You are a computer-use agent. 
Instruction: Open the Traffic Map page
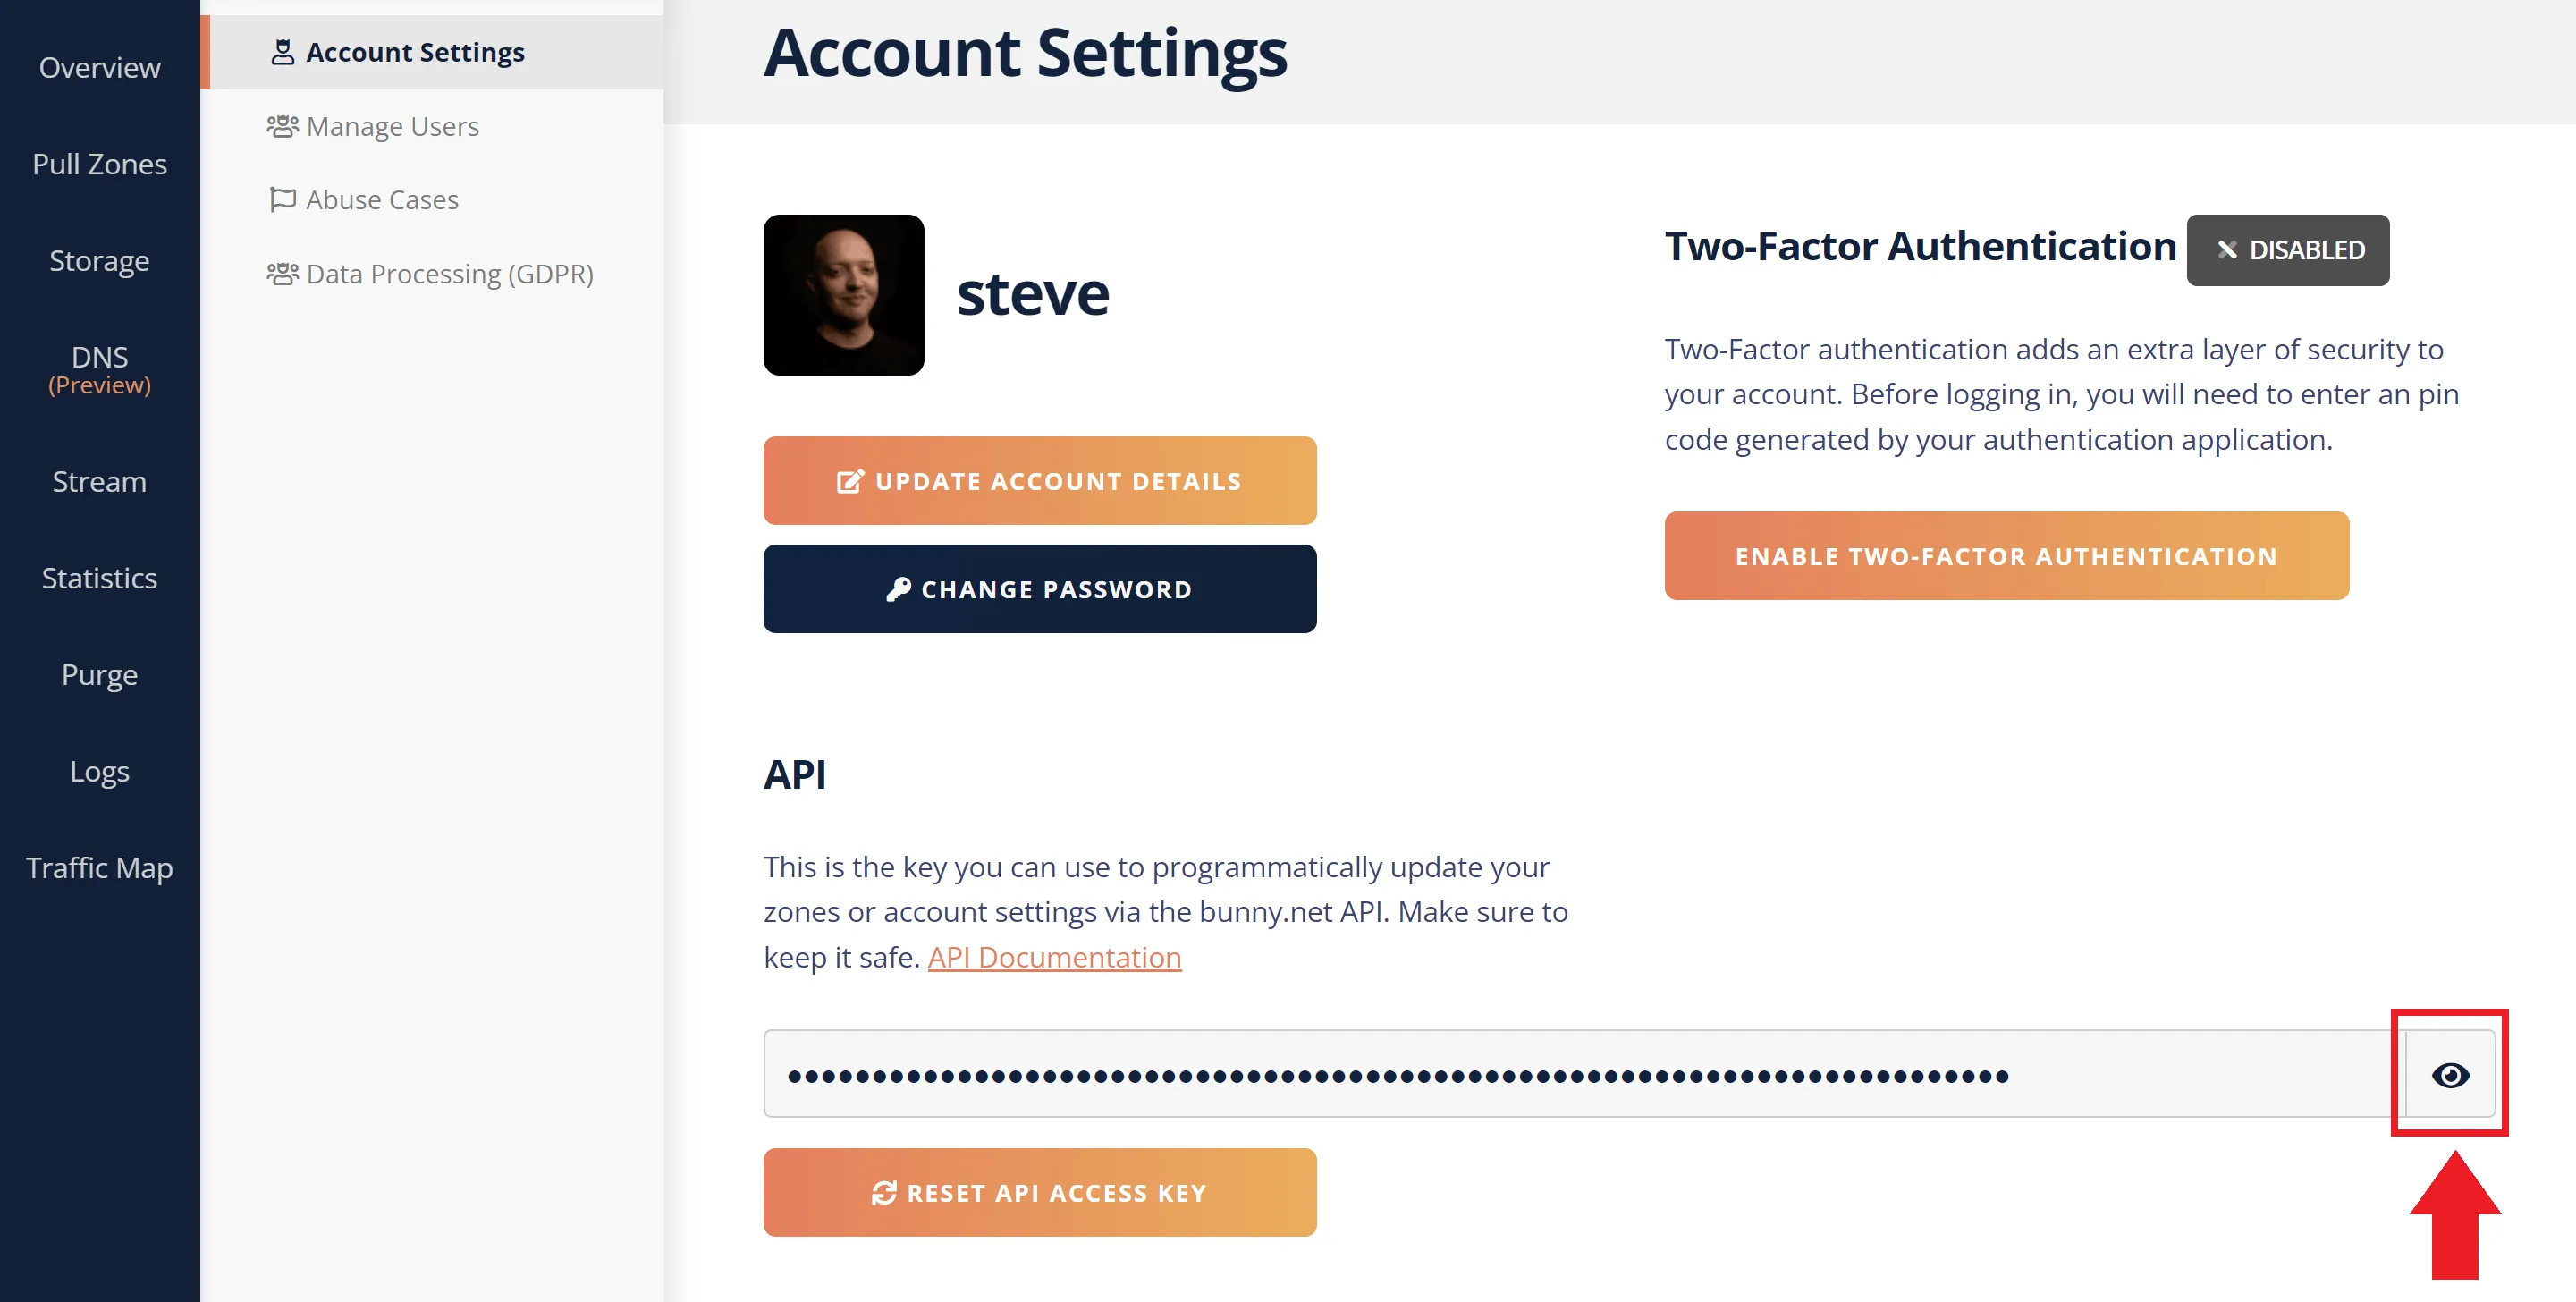(99, 868)
